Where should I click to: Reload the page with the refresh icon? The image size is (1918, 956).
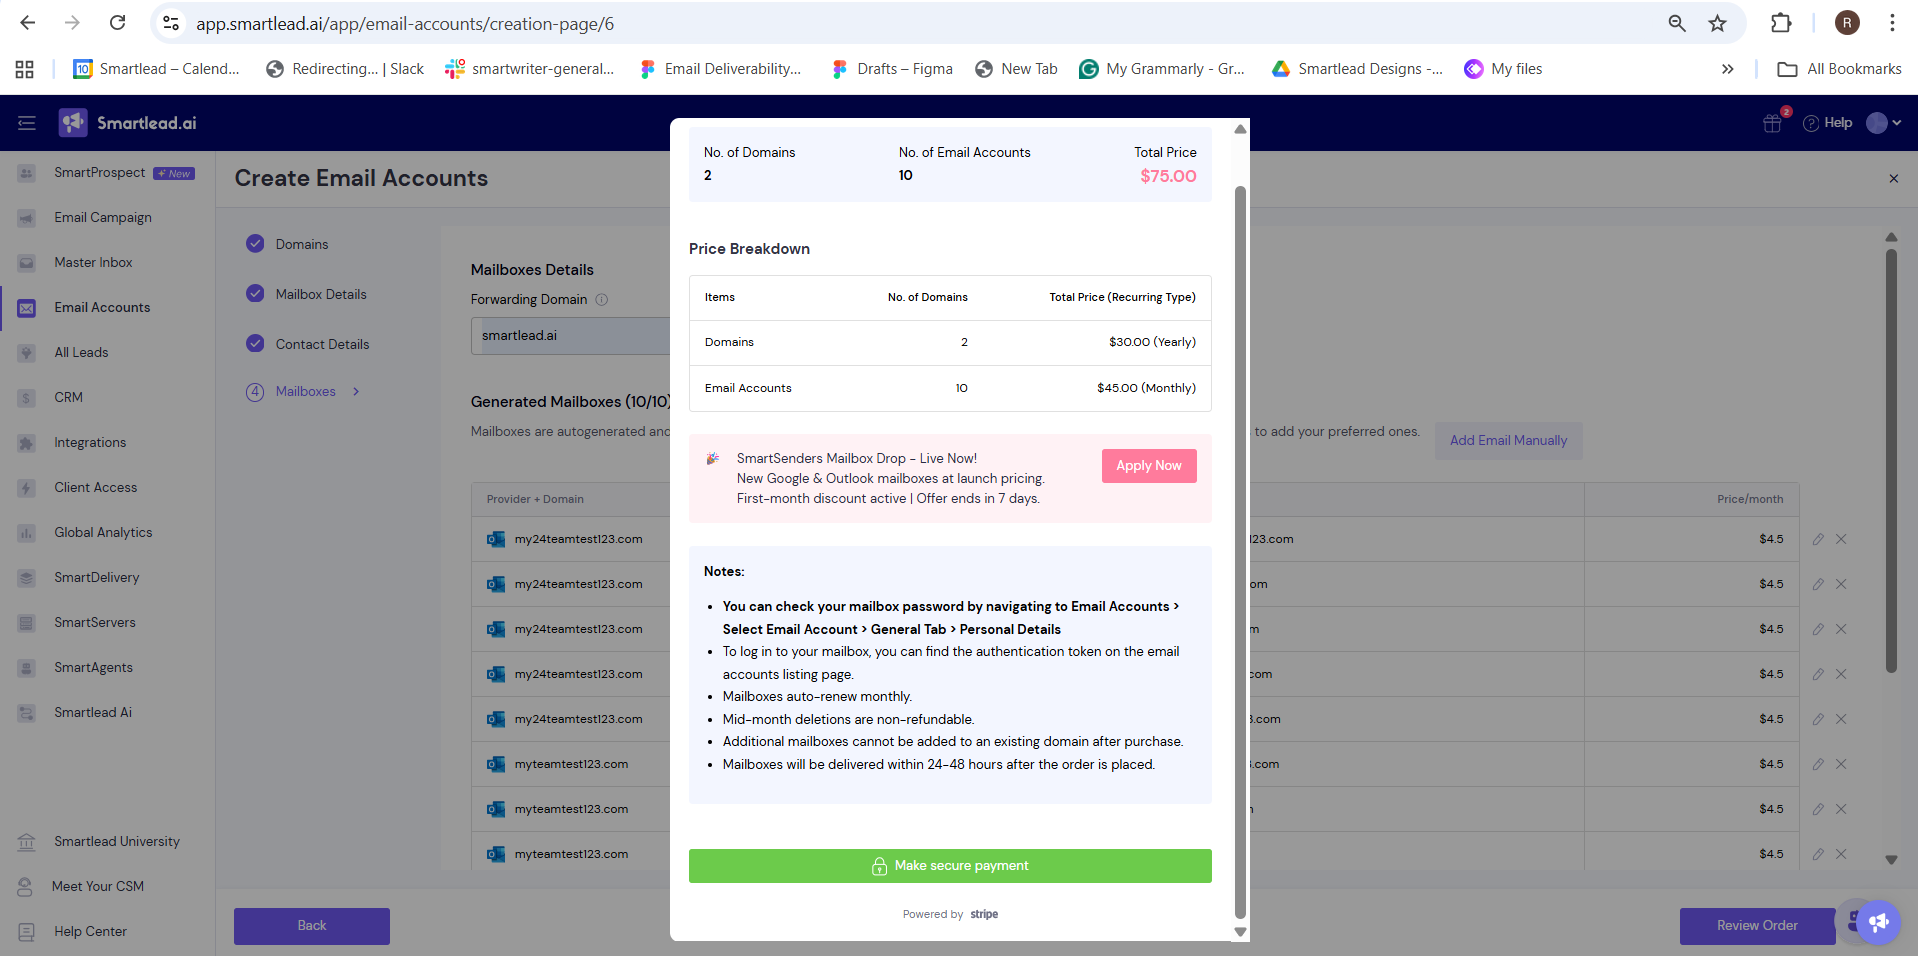coord(117,23)
